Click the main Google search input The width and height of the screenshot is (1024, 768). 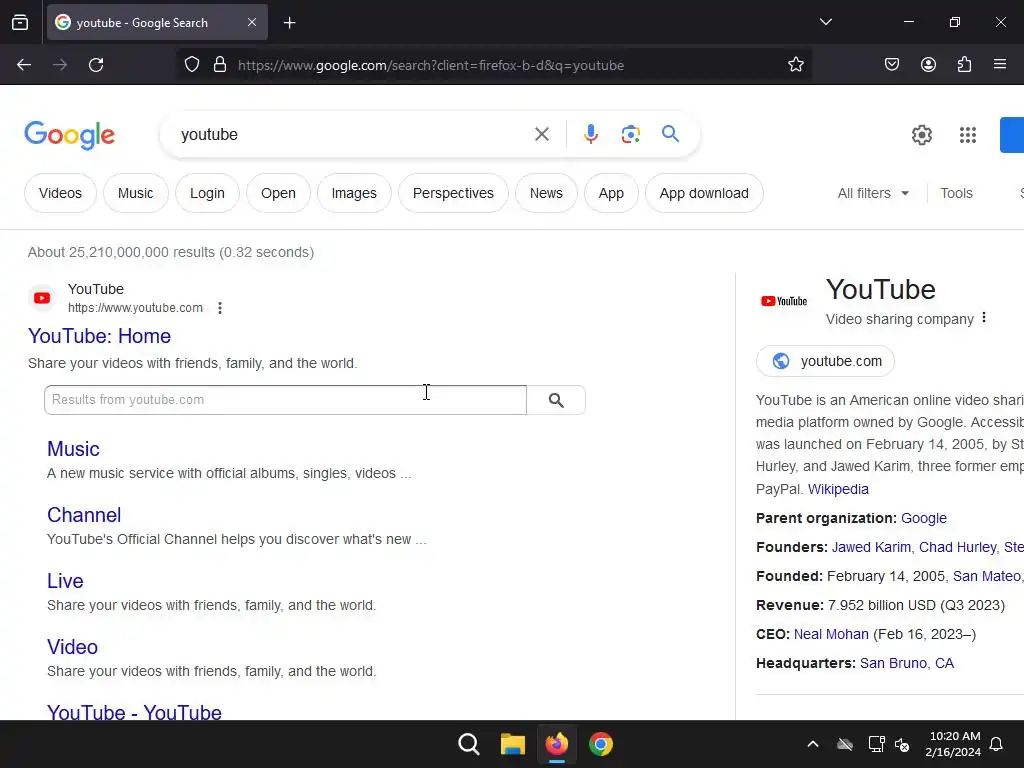tap(353, 135)
